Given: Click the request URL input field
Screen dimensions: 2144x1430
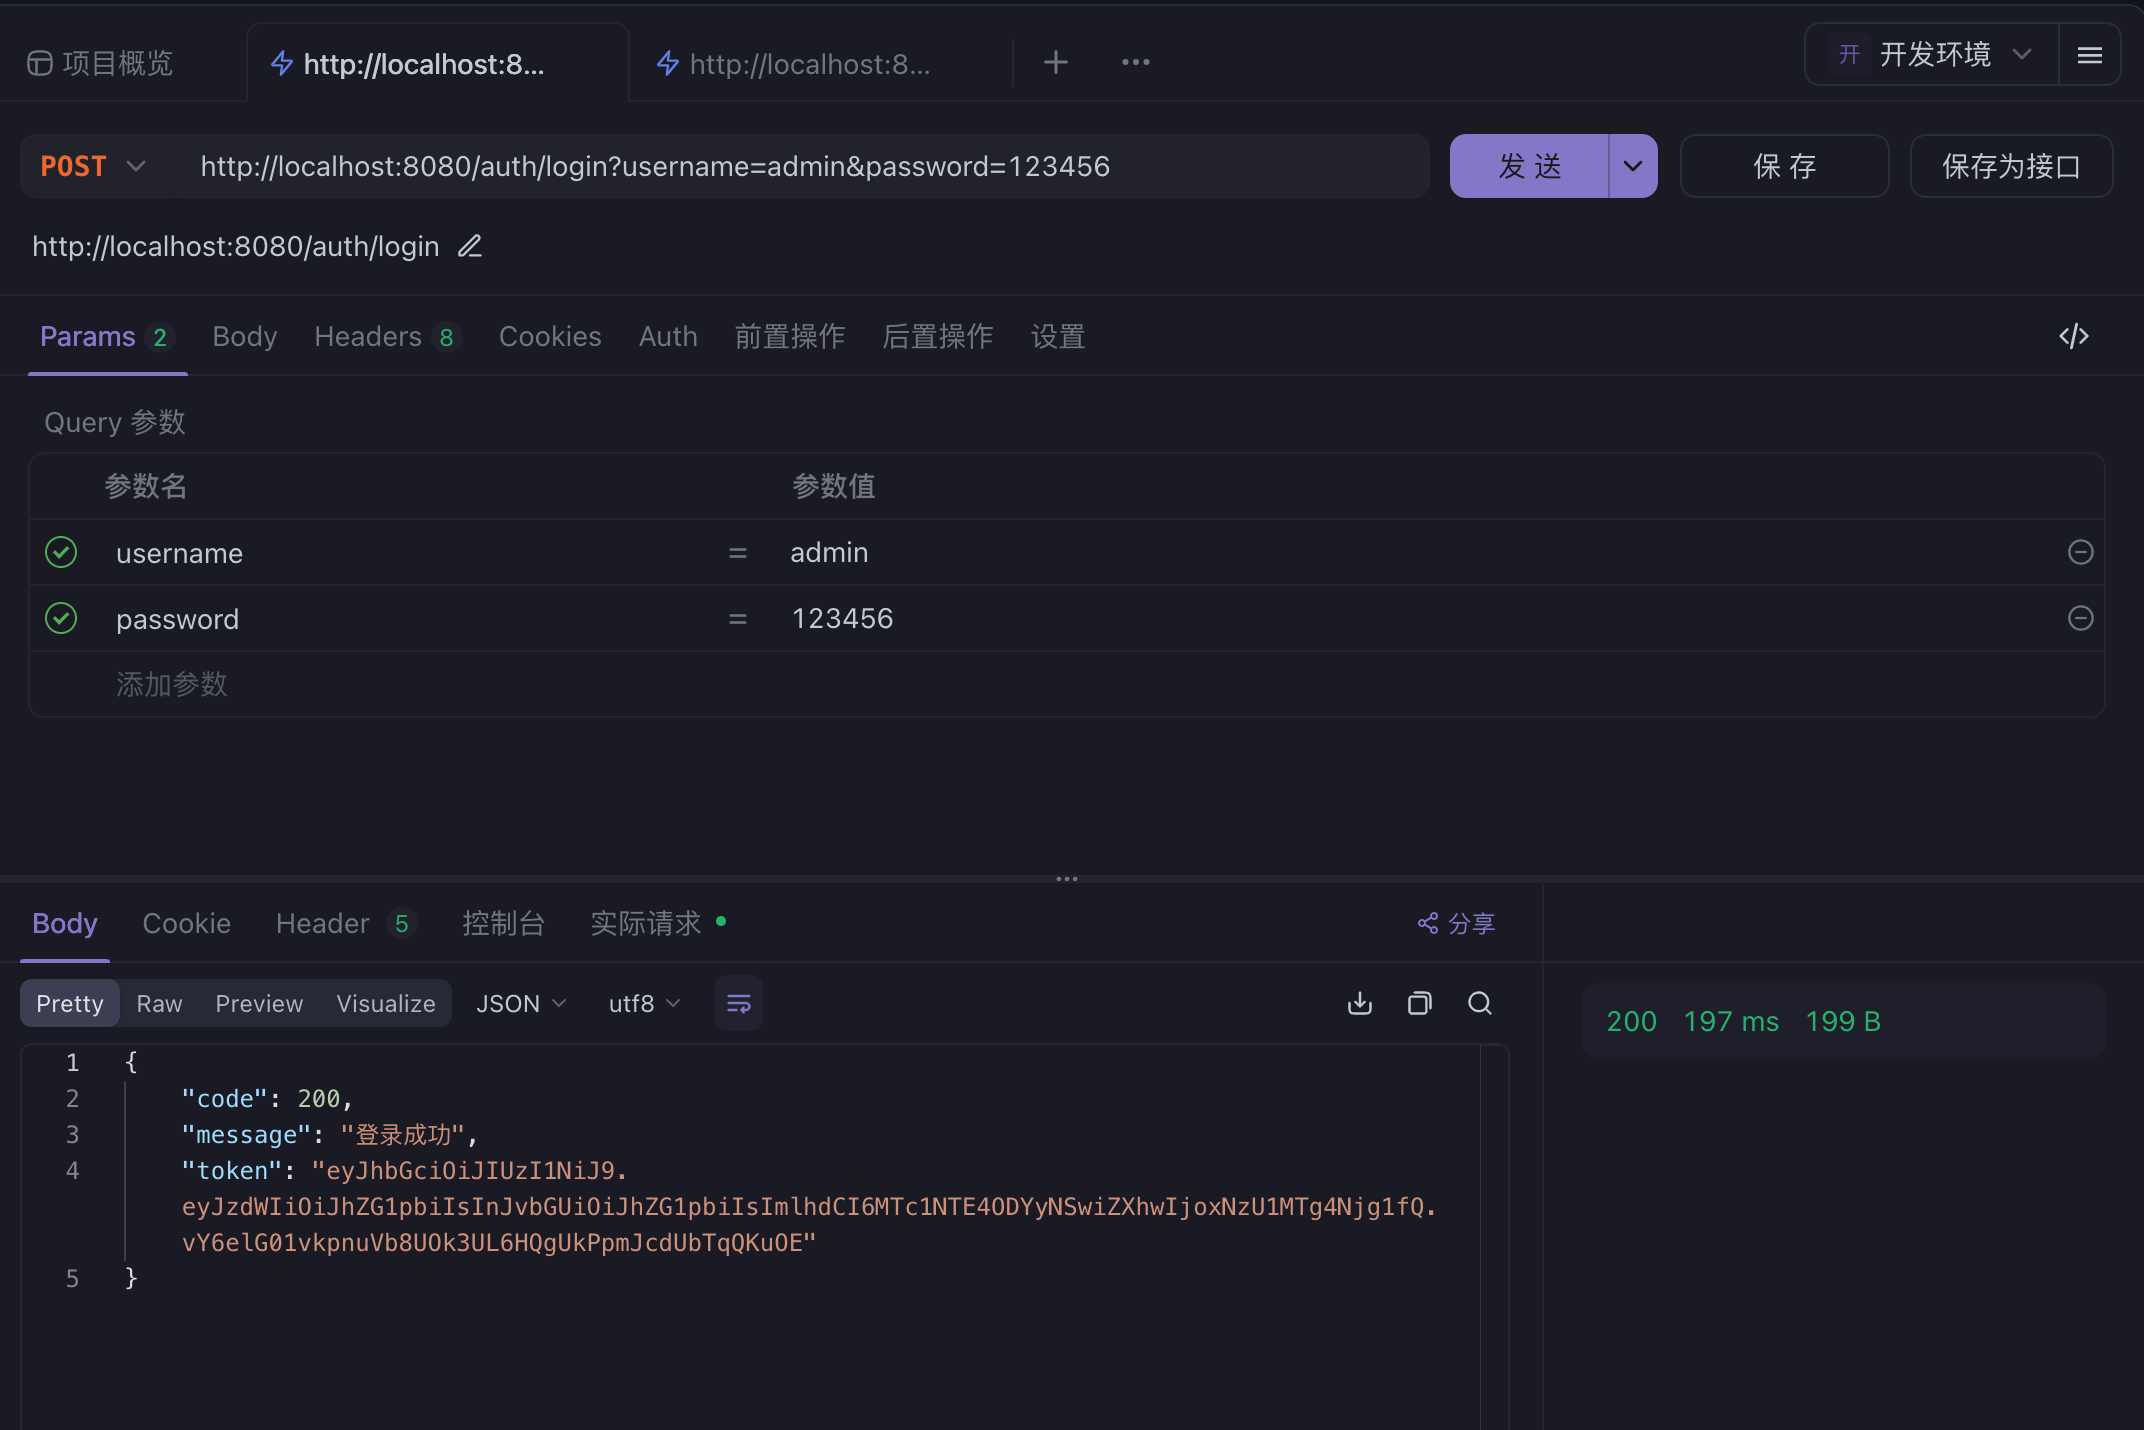Looking at the screenshot, I should click(x=800, y=166).
